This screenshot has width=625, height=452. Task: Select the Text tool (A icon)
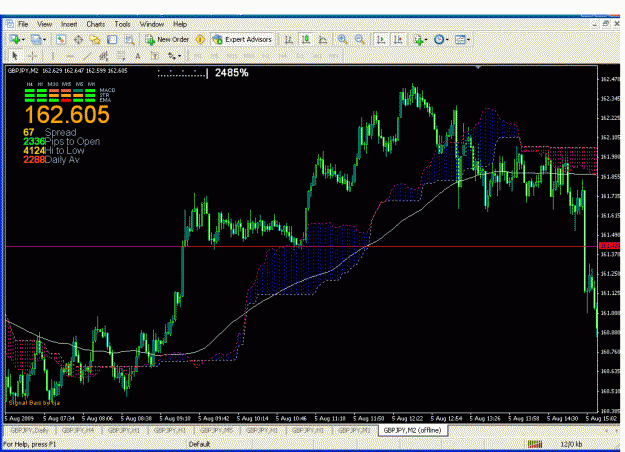tap(138, 56)
